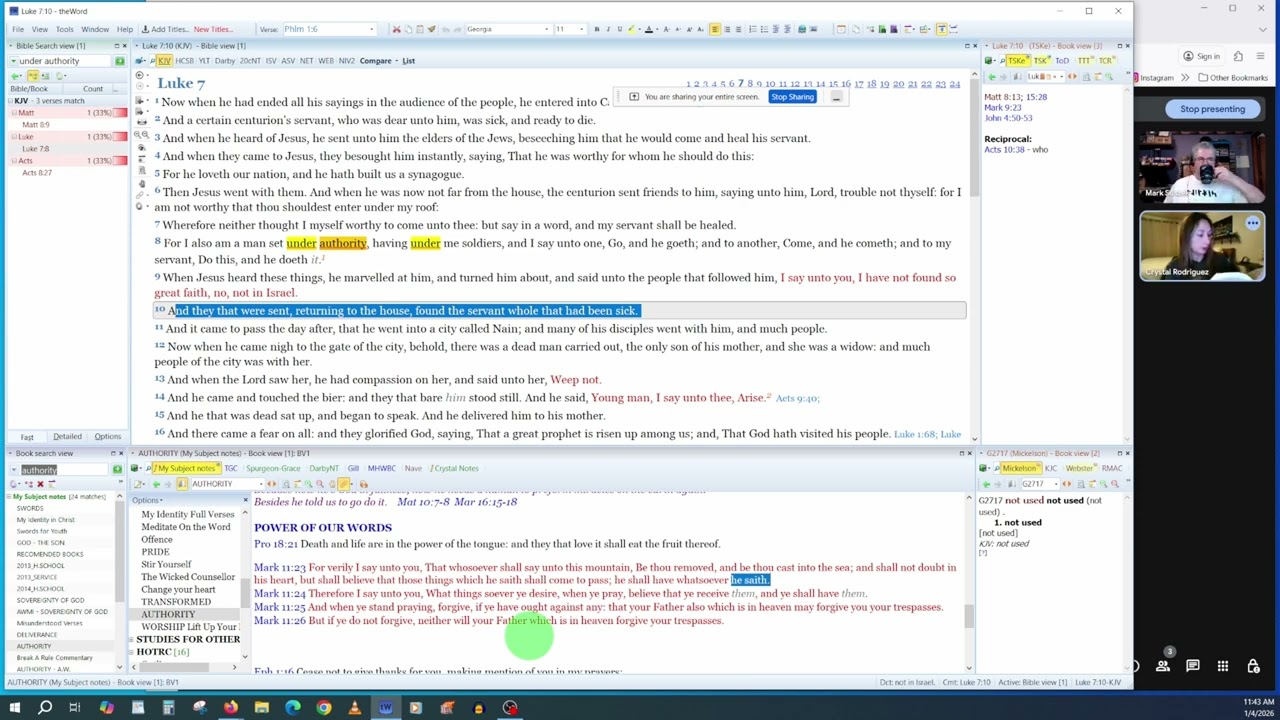The height and width of the screenshot is (720, 1280).
Task: Open the Window menu
Action: click(95, 29)
